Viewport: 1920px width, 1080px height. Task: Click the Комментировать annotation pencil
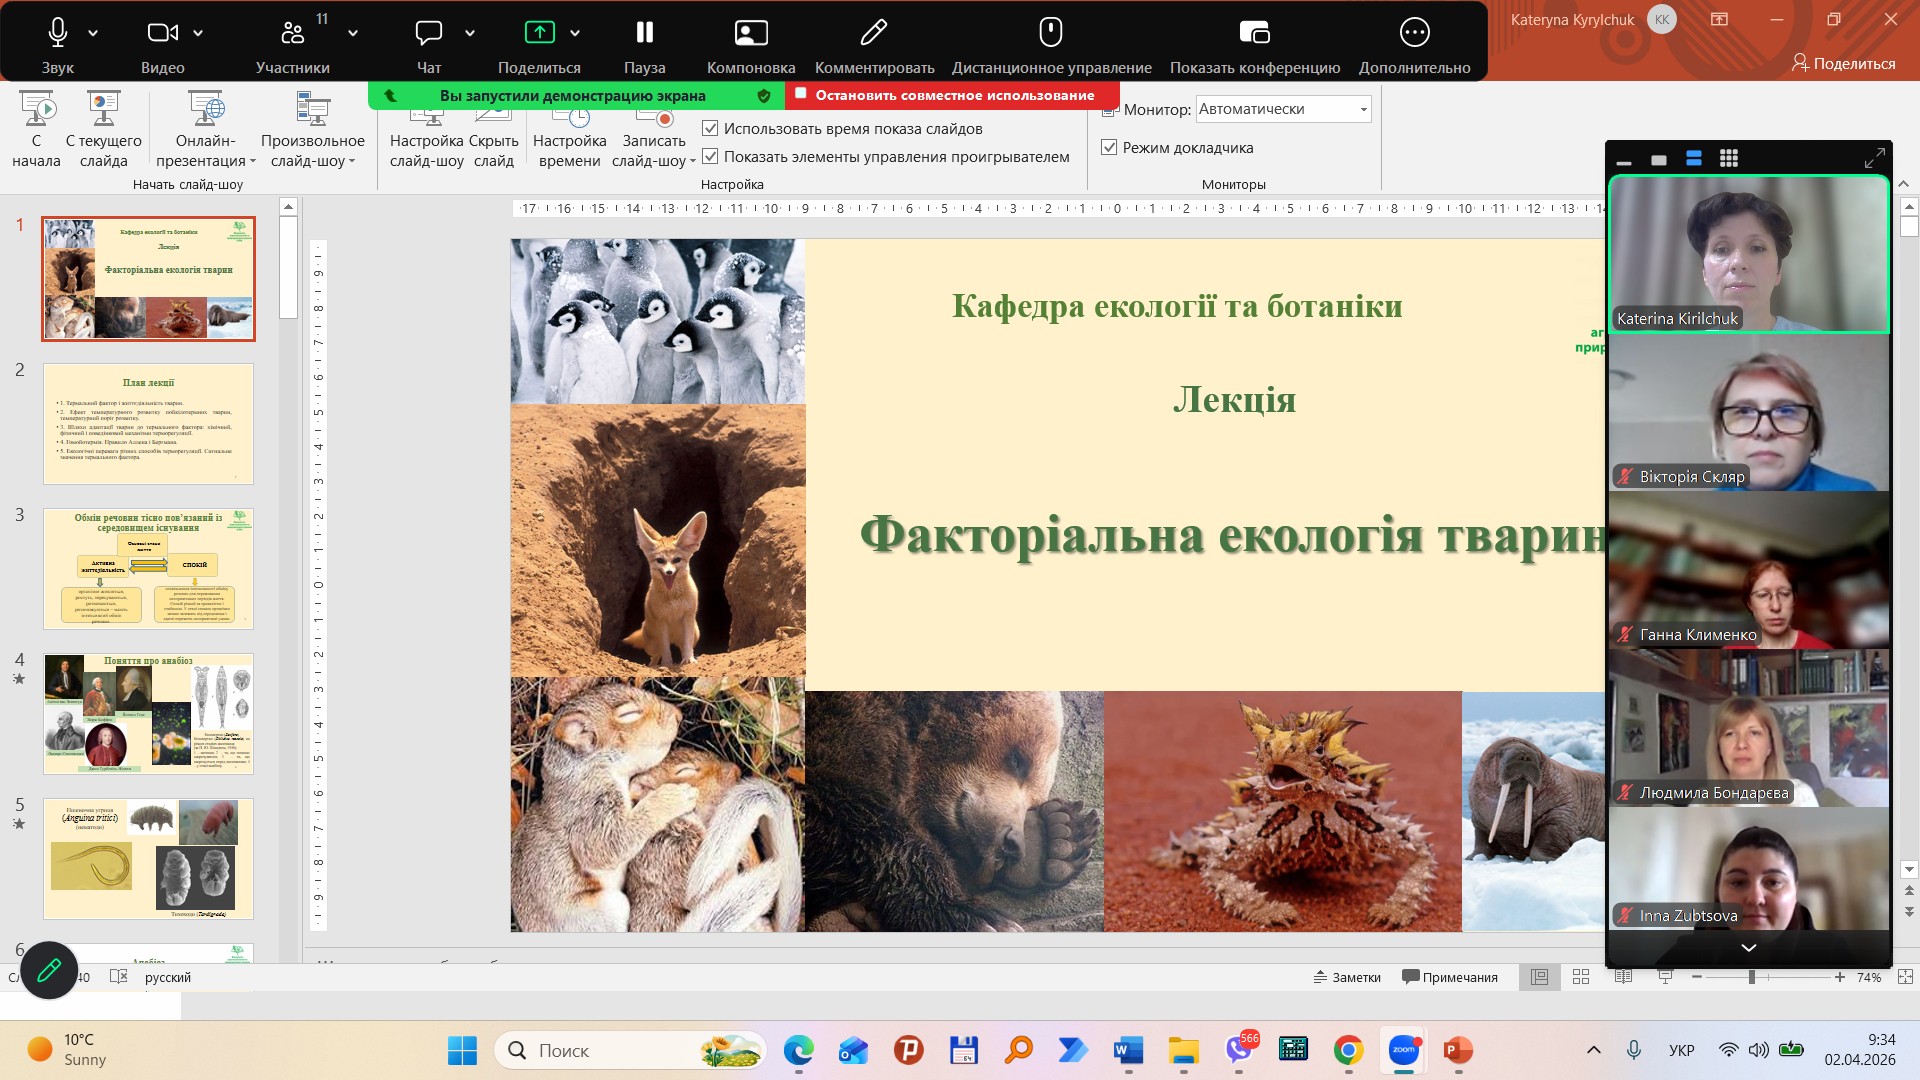click(874, 34)
